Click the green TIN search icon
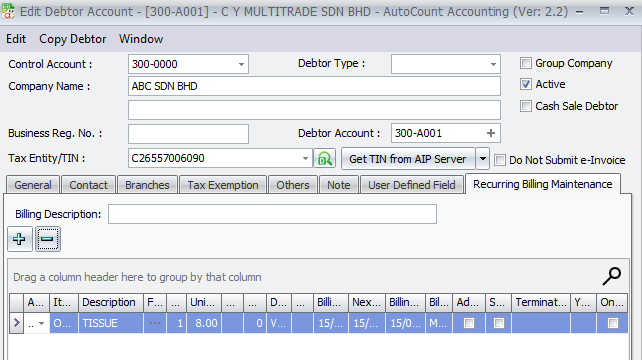The width and height of the screenshot is (642, 360). coord(325,158)
